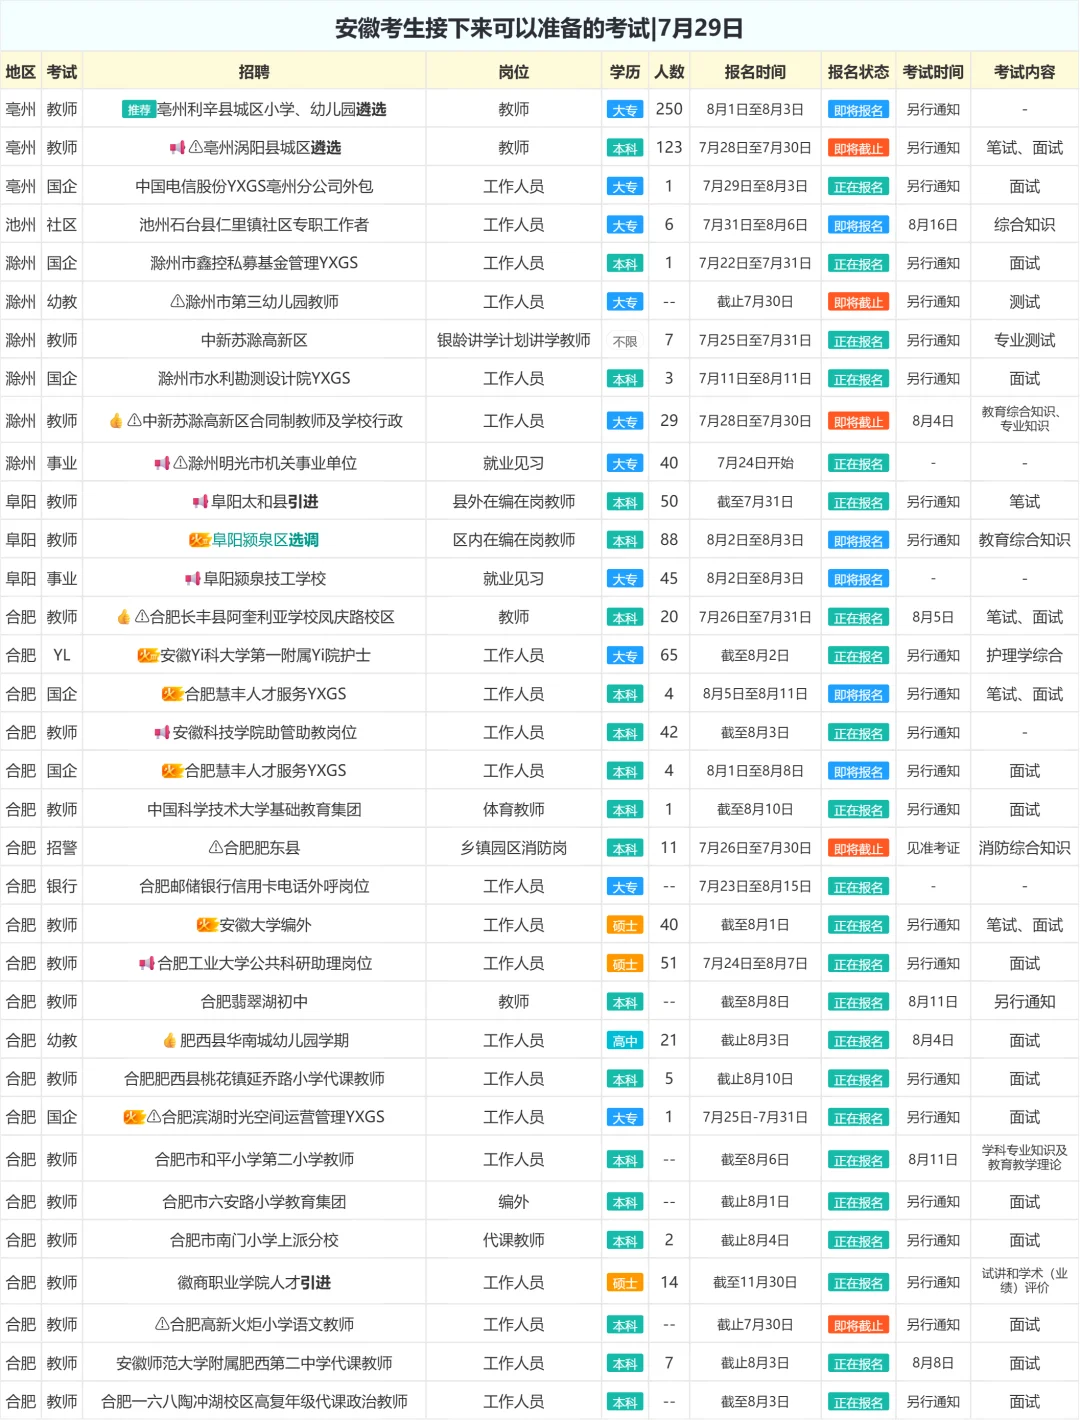
Task: Select the 县外在编在岗教师 position cell
Action: coord(514,502)
